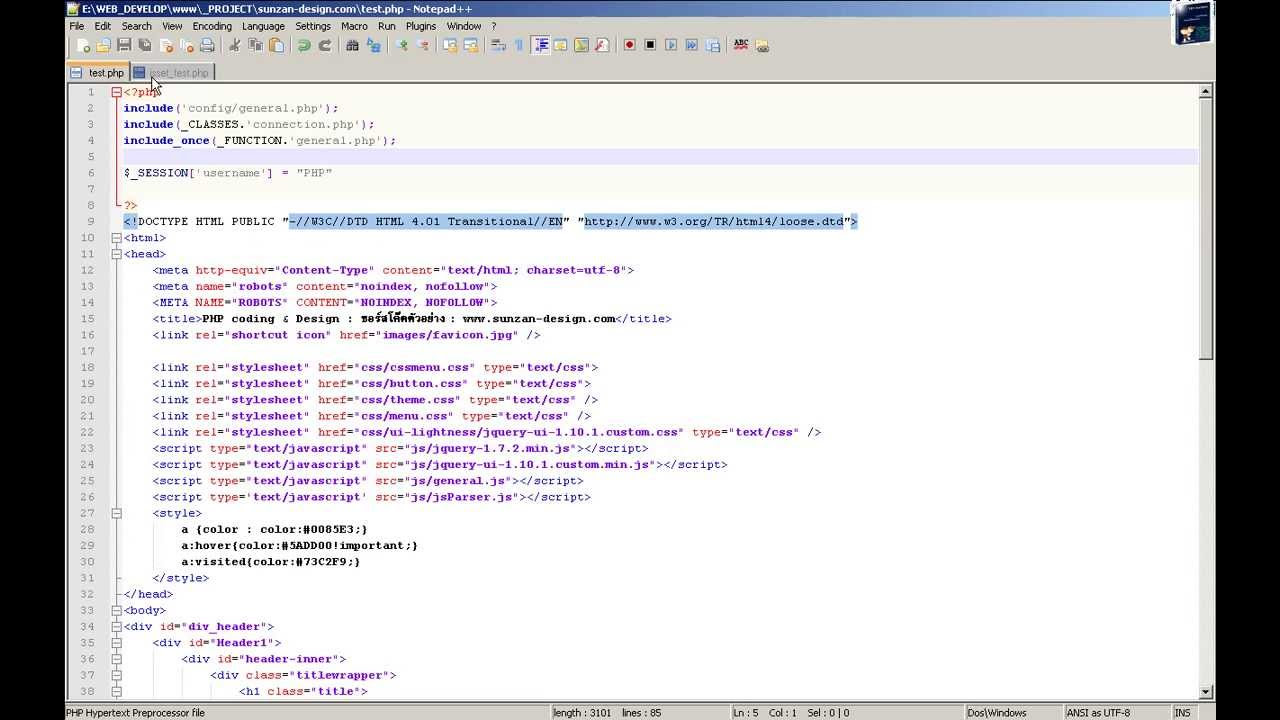Open the Plugins menu
The width and height of the screenshot is (1280, 720).
point(421,26)
